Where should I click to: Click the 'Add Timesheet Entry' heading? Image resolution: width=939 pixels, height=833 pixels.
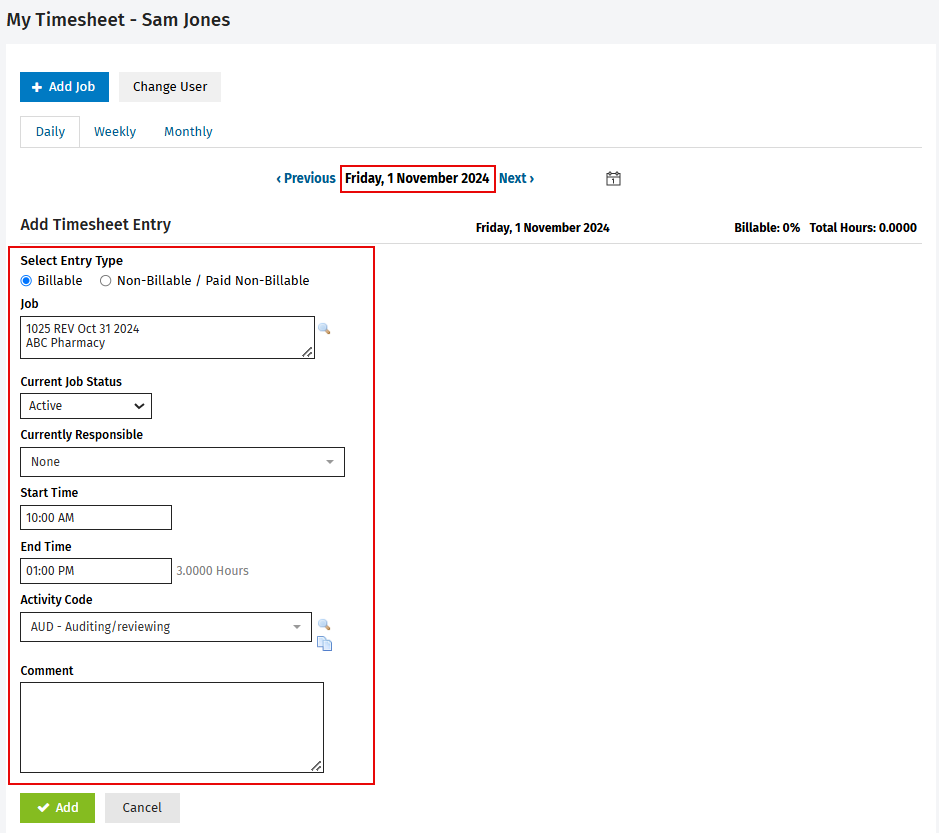(x=96, y=225)
